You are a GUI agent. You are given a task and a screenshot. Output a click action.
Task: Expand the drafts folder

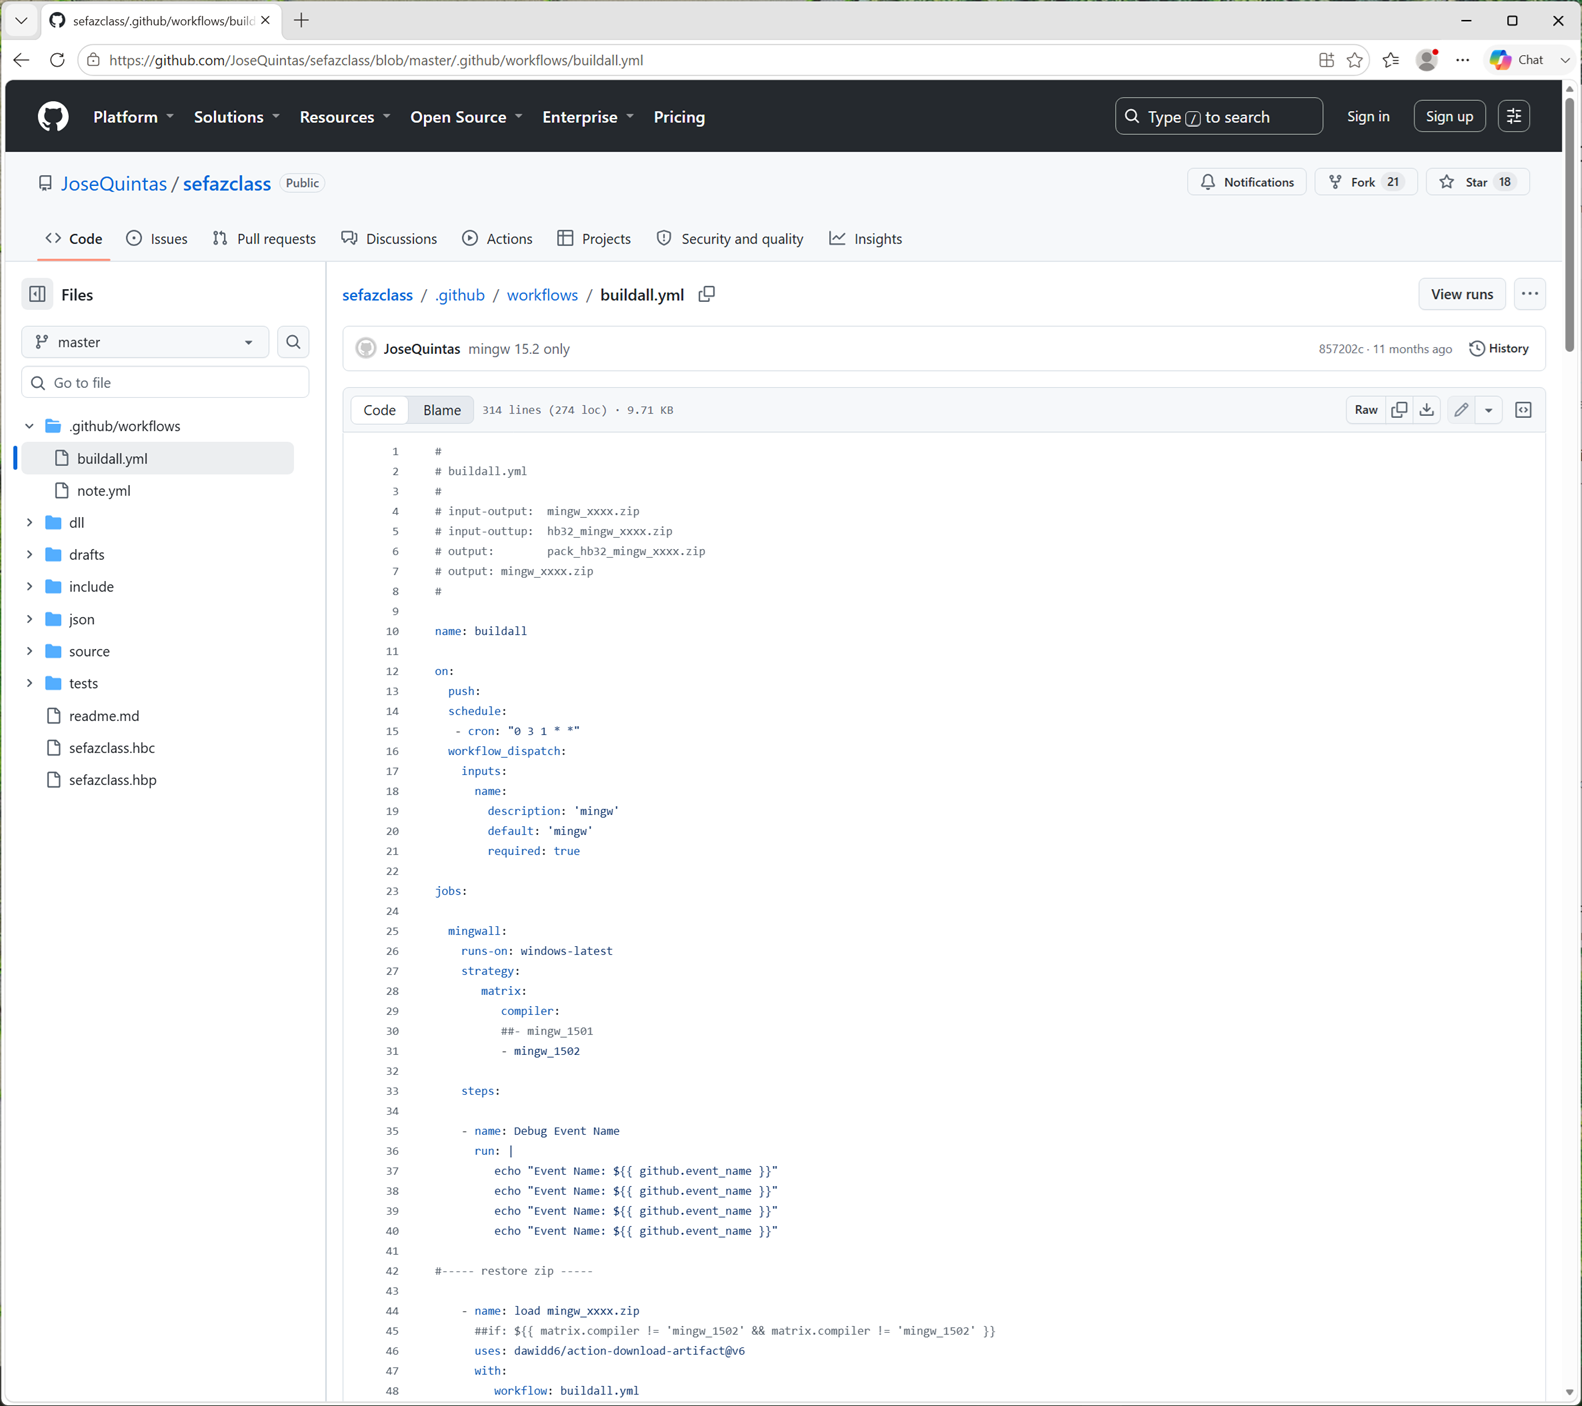point(29,554)
